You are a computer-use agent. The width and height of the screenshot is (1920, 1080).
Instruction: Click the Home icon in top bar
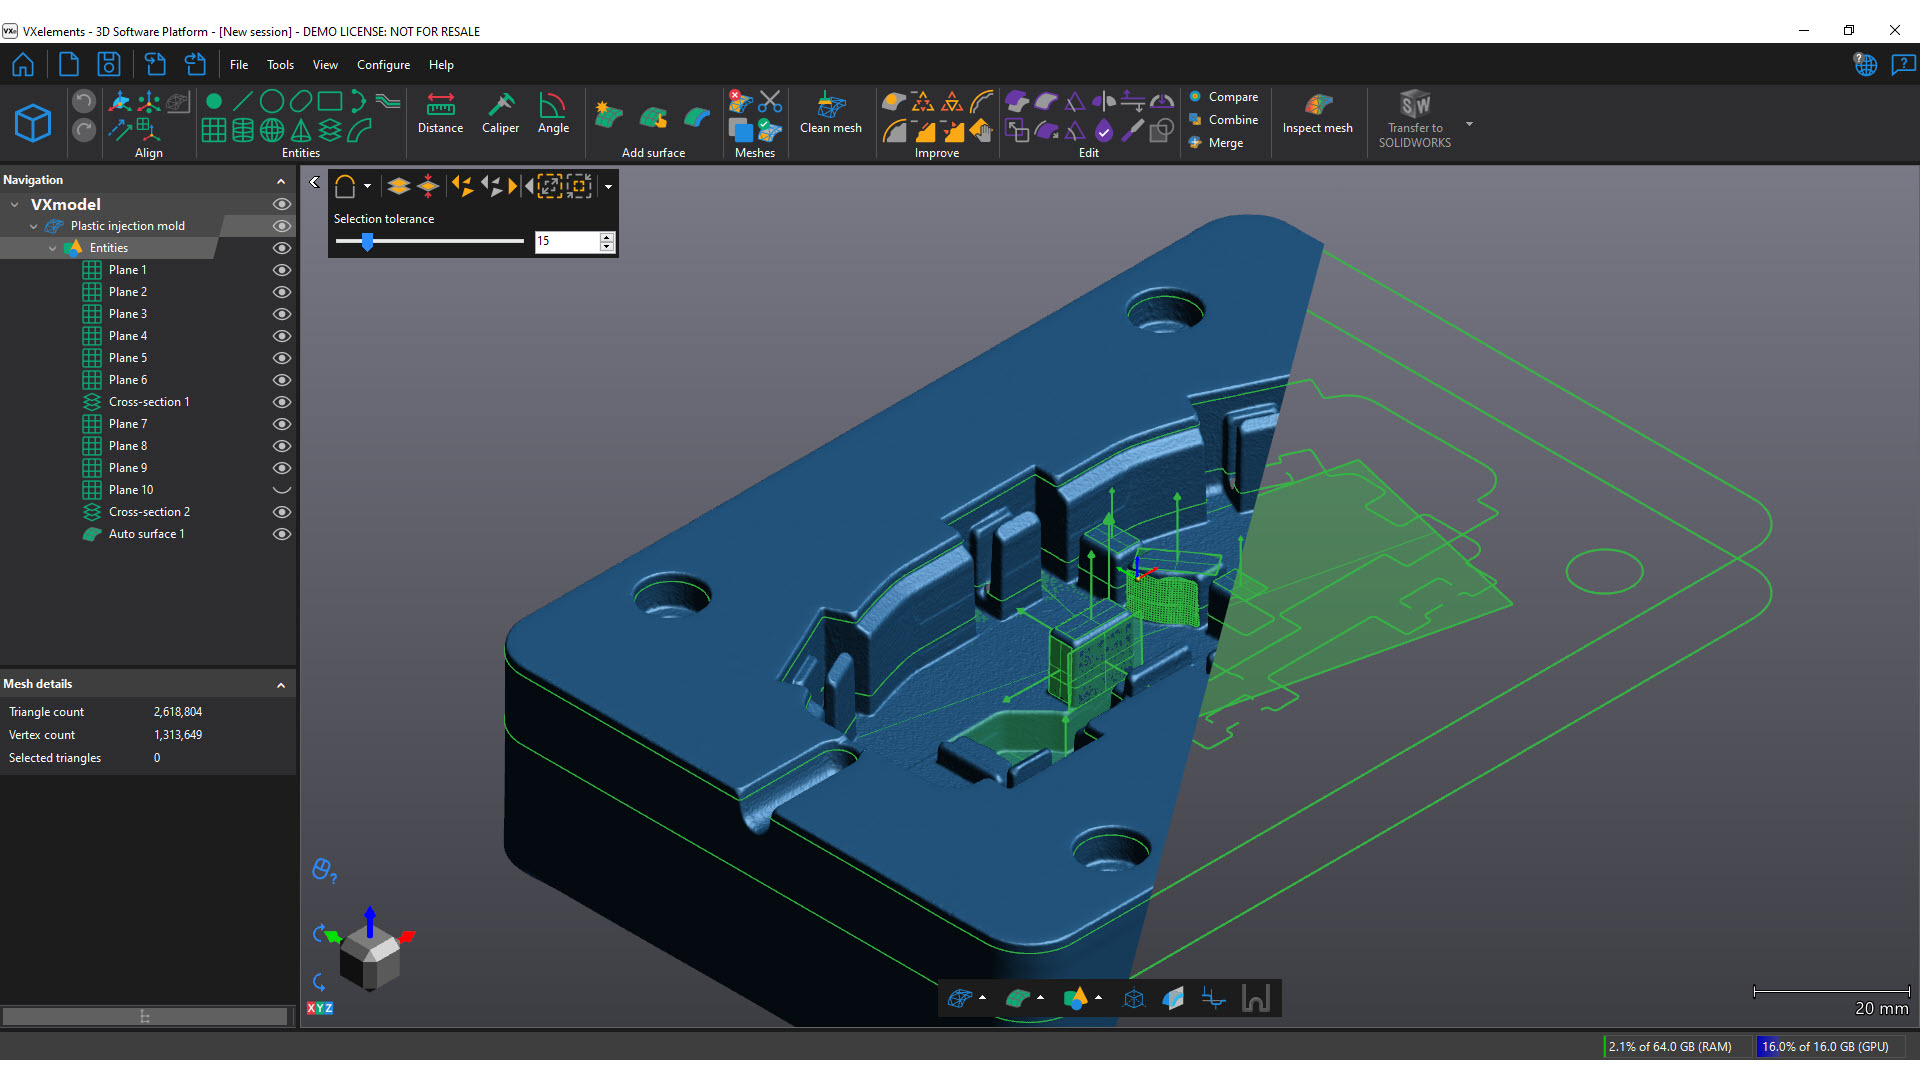coord(23,65)
